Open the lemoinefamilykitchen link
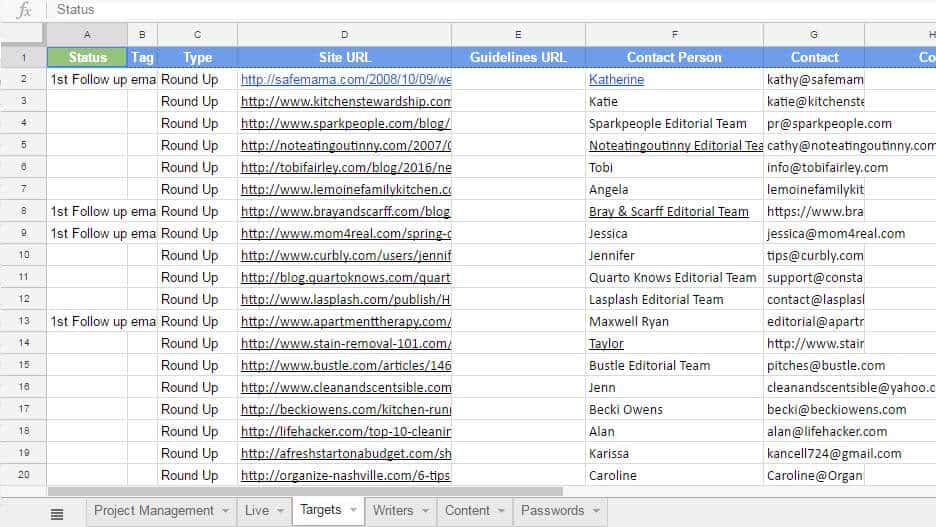This screenshot has width=936, height=527. pos(346,190)
